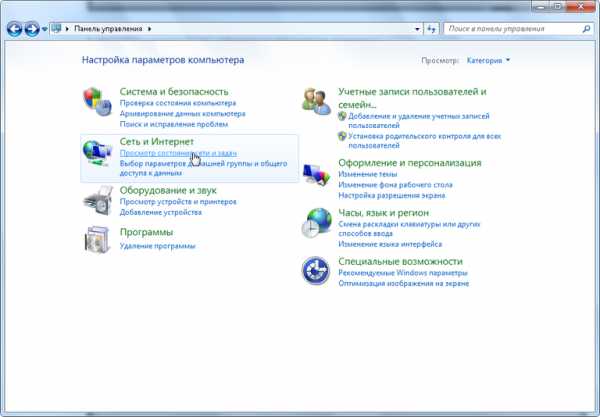Open Проверка состояния компьютера link
The image size is (600, 417).
click(178, 103)
